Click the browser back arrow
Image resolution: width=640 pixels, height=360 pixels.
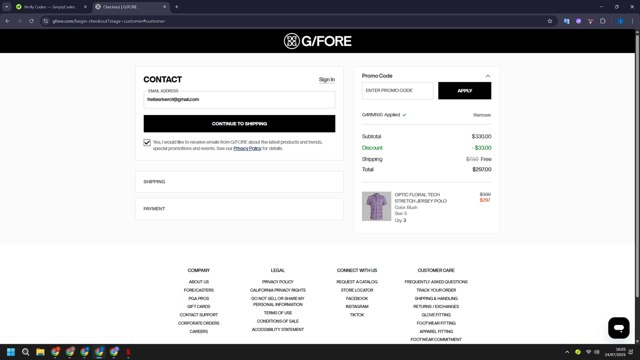[x=7, y=21]
